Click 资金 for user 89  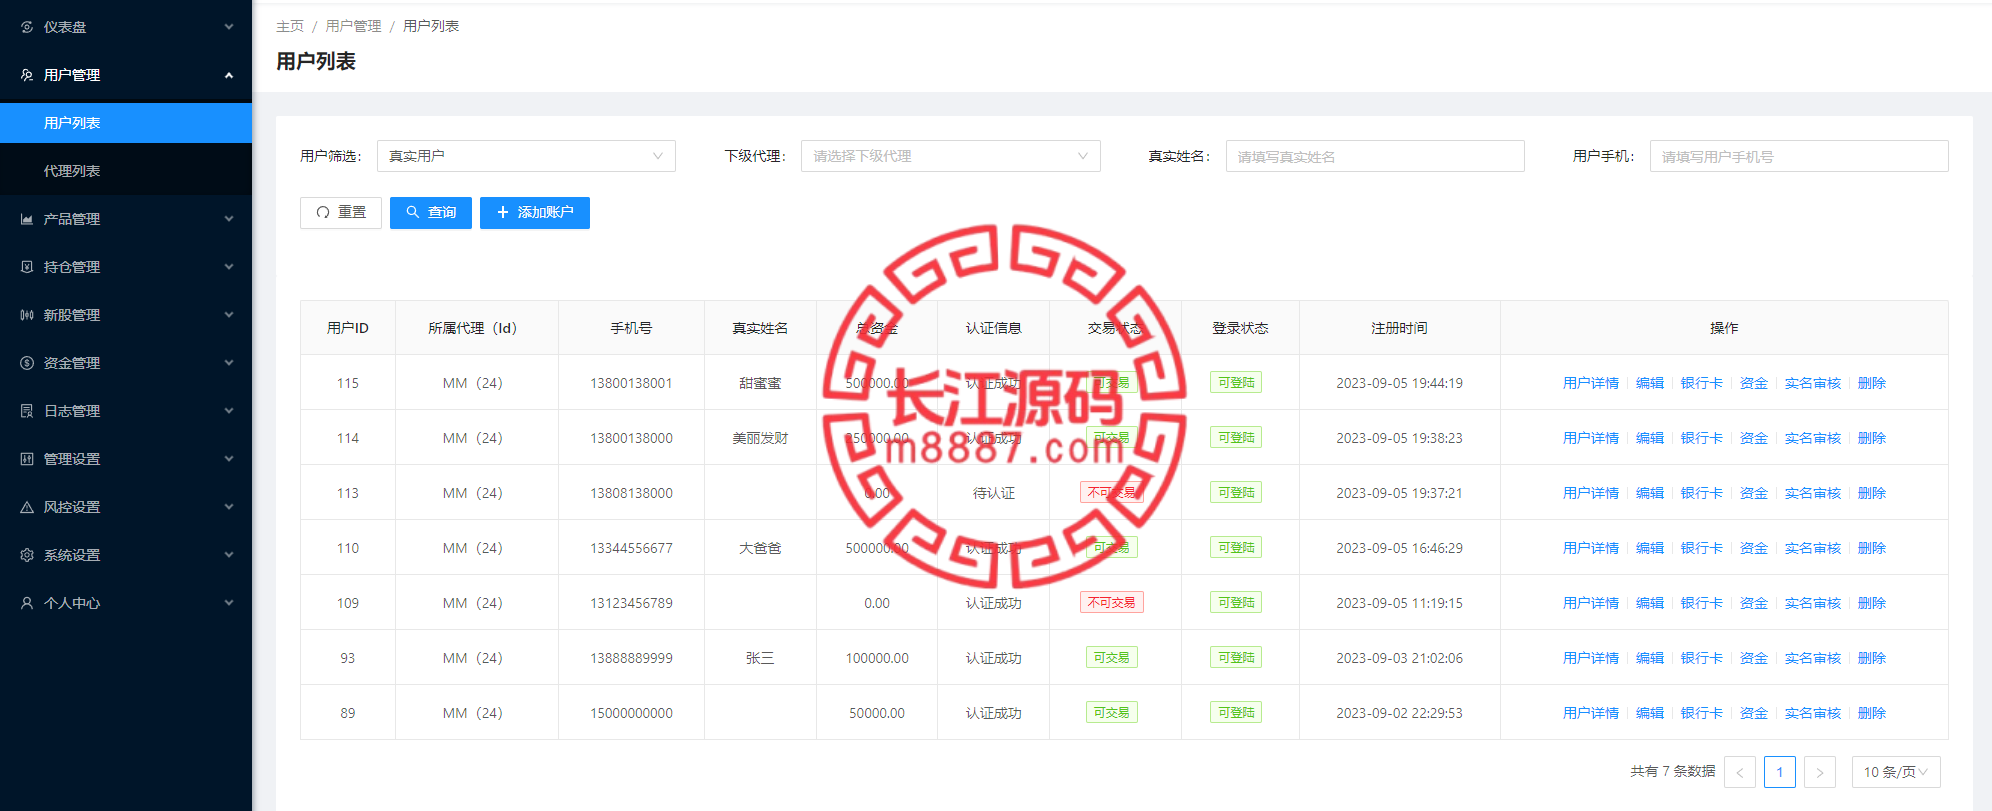tap(1754, 713)
